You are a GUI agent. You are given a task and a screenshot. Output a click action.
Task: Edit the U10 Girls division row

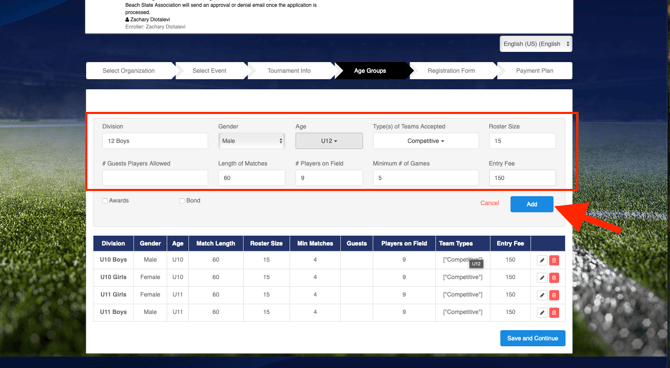(542, 278)
